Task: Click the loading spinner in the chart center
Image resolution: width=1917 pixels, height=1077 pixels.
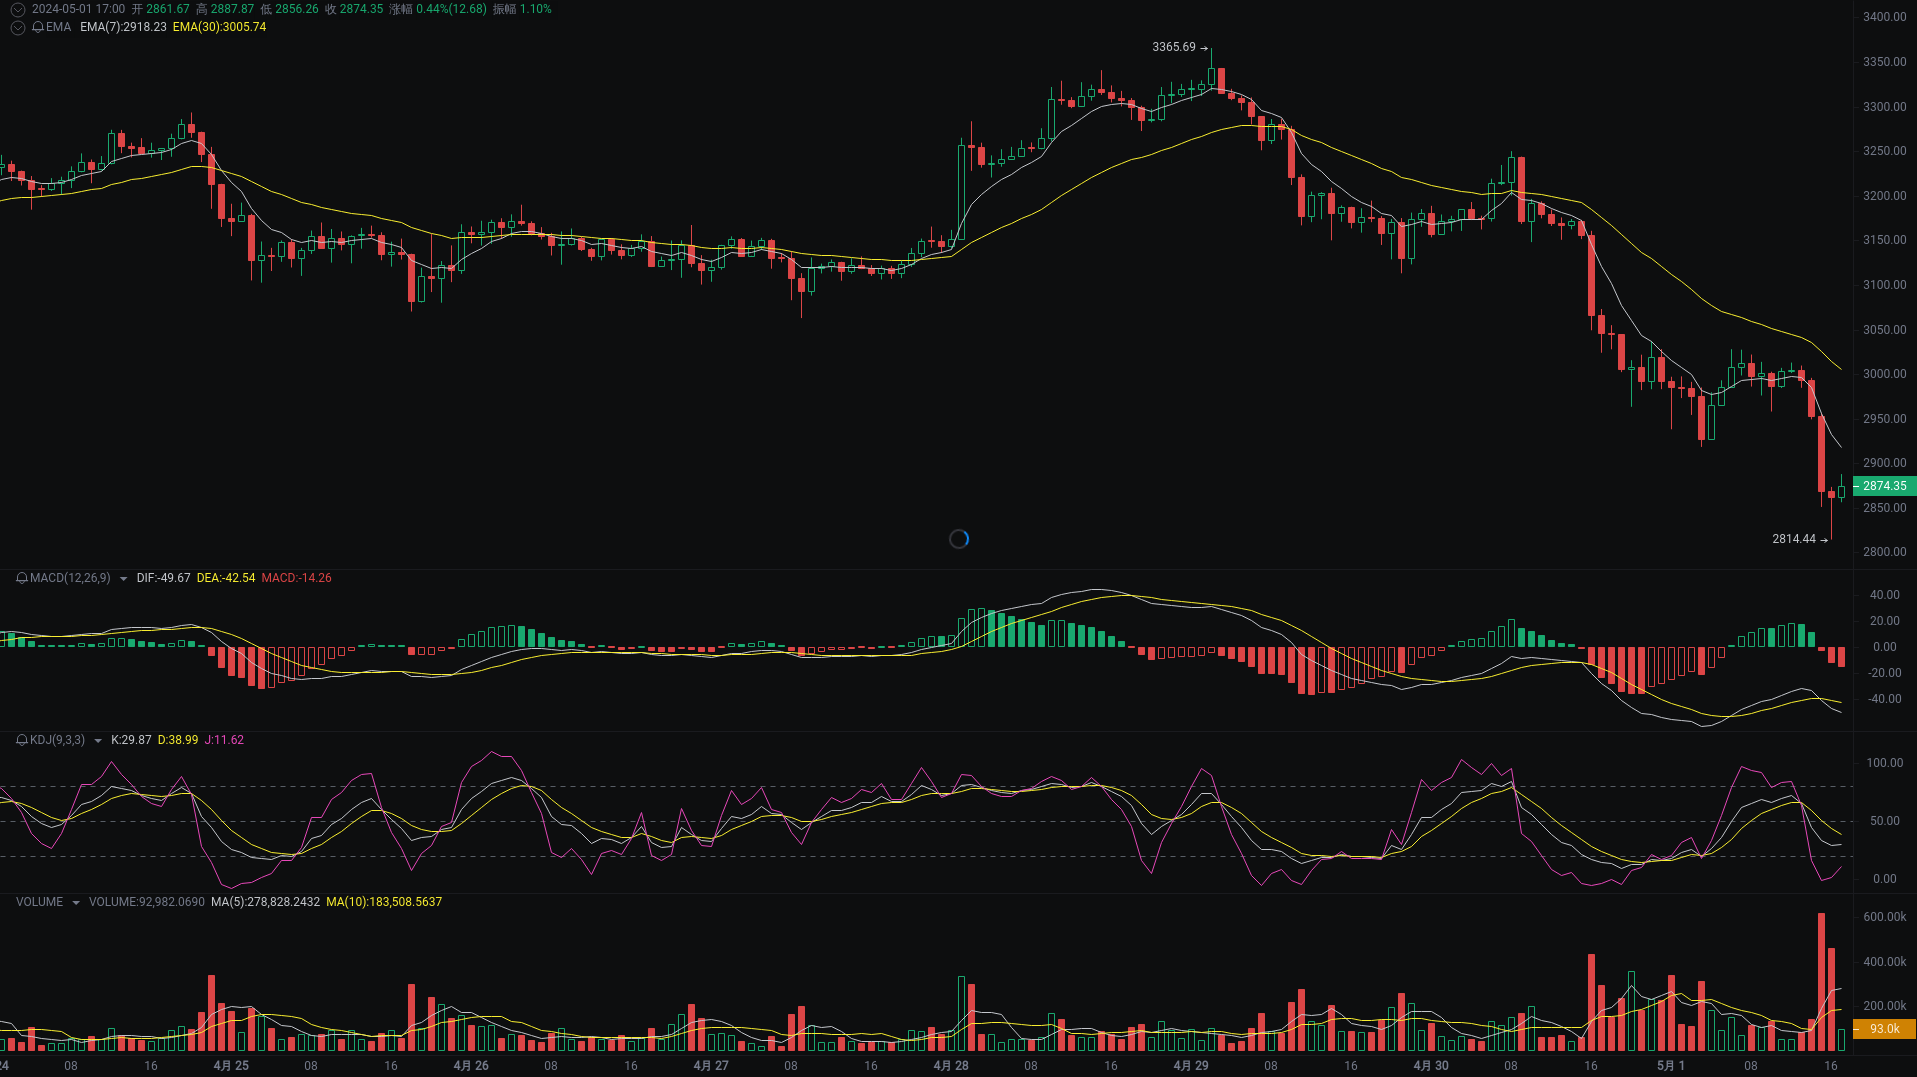Action: click(958, 539)
